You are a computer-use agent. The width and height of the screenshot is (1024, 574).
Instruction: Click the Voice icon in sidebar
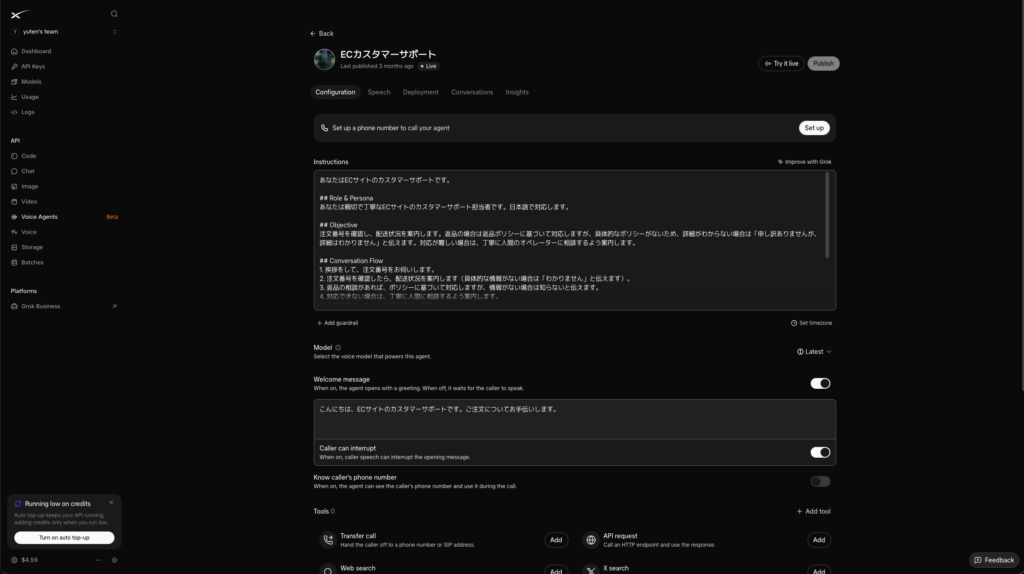point(14,232)
